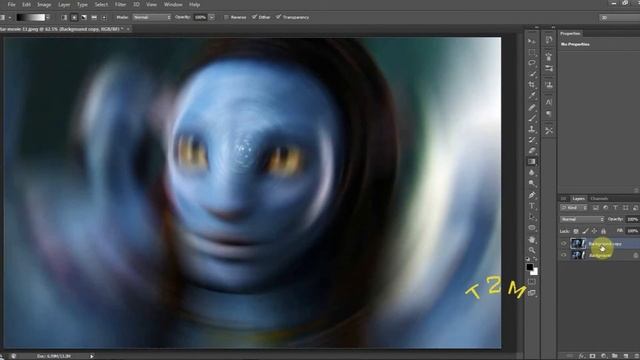Open the status bar info arrow
Screen dimensions: 640x360
tap(91, 356)
